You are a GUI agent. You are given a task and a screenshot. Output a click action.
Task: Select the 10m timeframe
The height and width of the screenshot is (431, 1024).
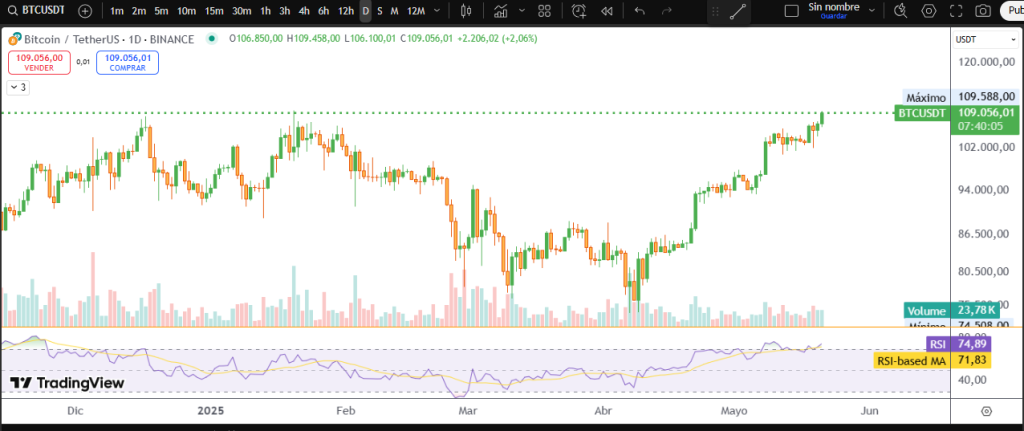[186, 10]
